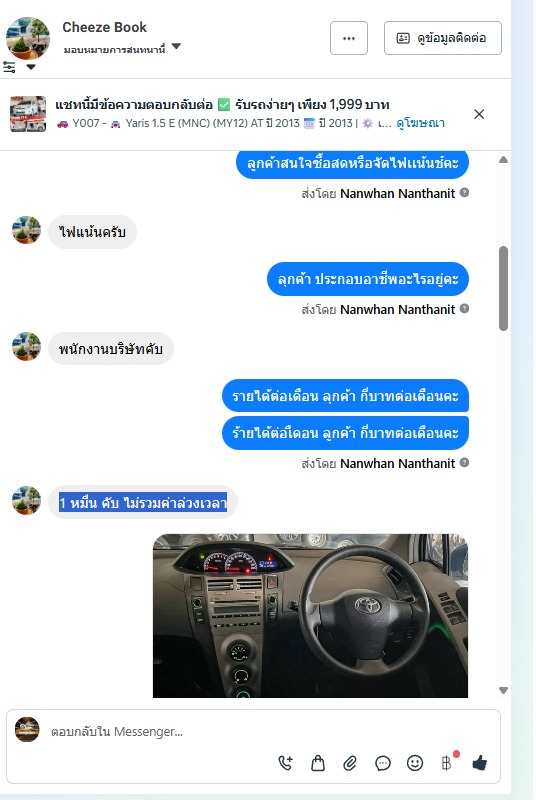Open the three-dot more options button
The height and width of the screenshot is (800, 536).
(349, 38)
